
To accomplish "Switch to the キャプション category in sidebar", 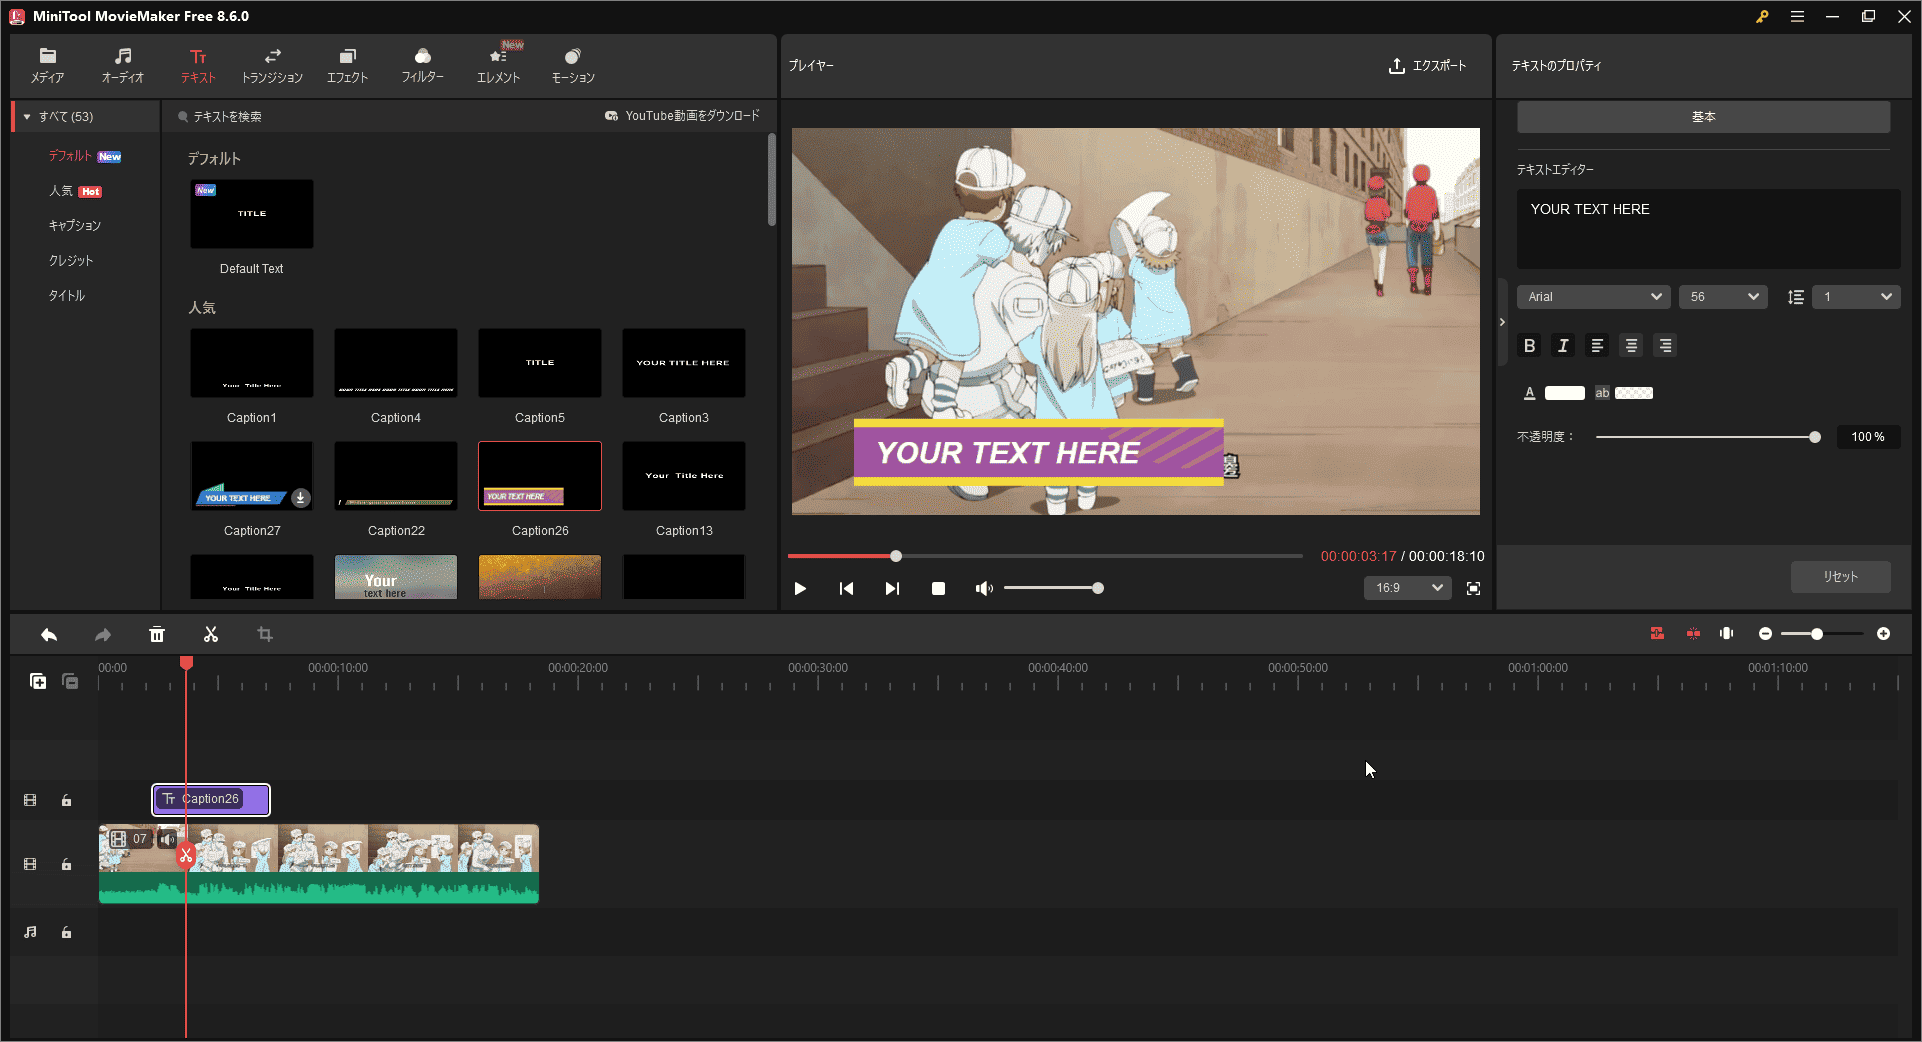I will pos(74,225).
